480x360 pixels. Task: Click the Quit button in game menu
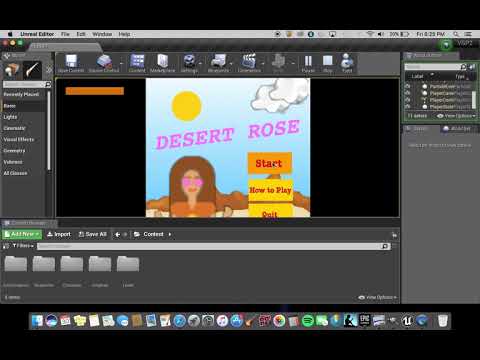click(x=270, y=212)
